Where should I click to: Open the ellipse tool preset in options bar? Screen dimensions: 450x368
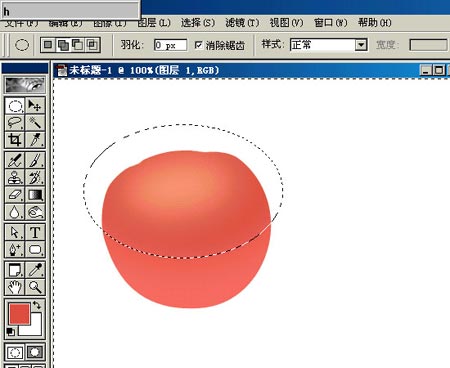(x=22, y=45)
